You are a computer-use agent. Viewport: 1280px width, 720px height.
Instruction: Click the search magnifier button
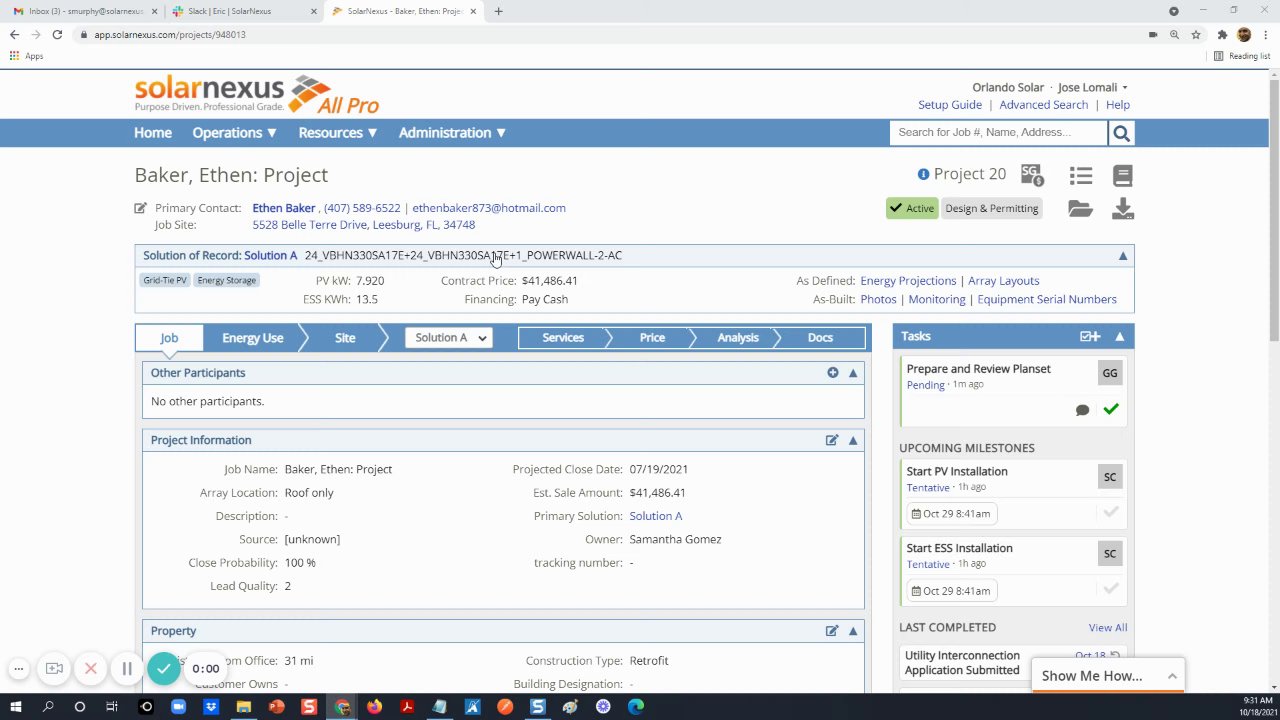[x=1121, y=133]
